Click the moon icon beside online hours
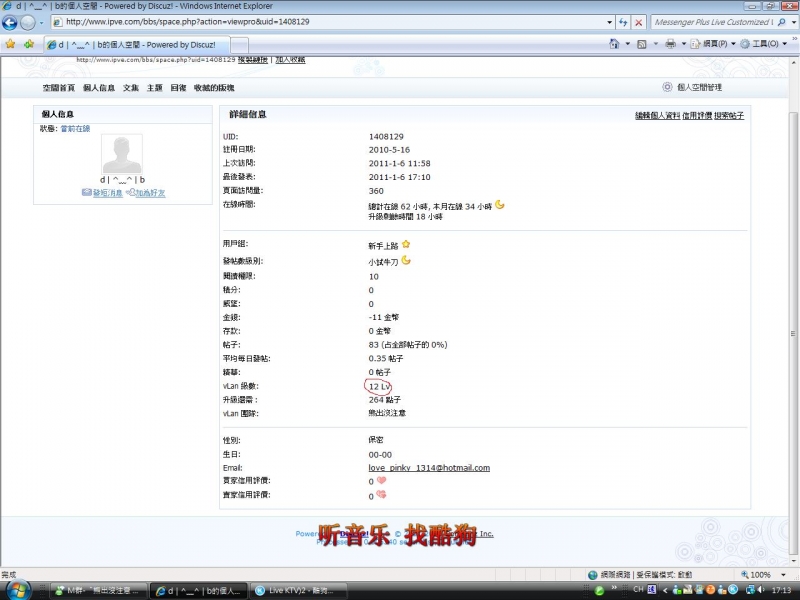The width and height of the screenshot is (800, 600). point(499,205)
